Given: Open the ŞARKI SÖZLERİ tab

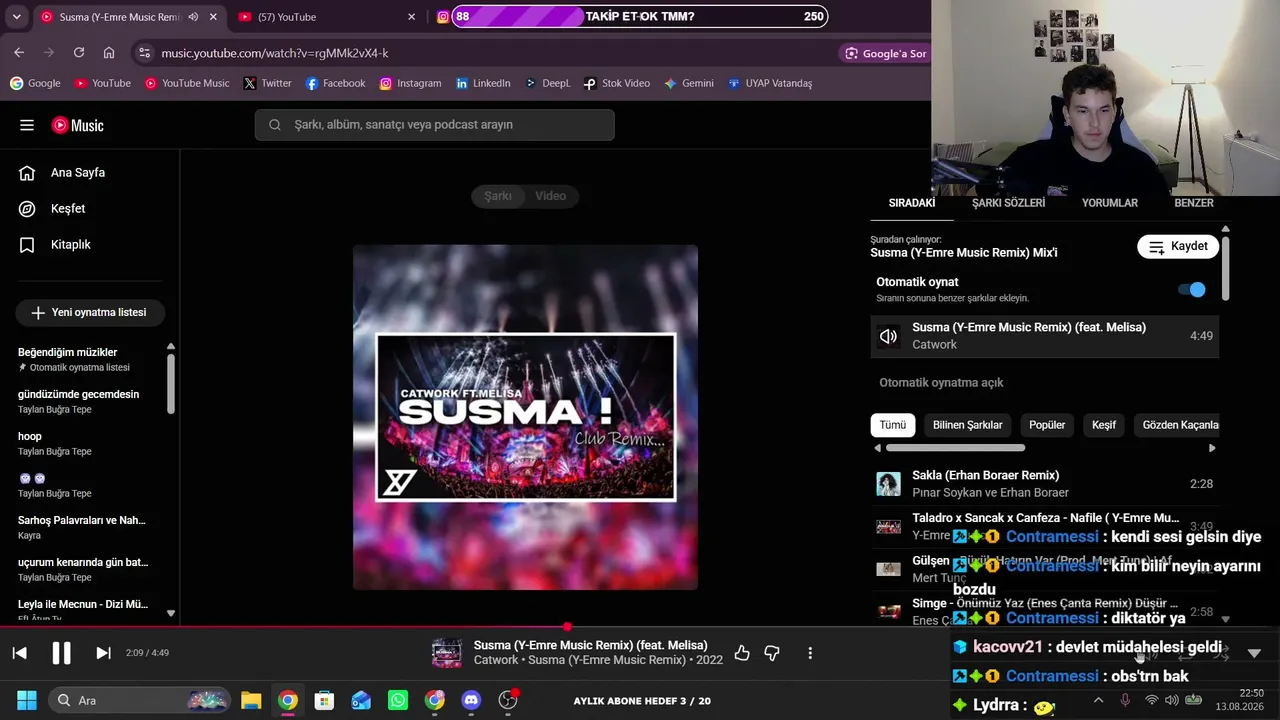Looking at the screenshot, I should click(1008, 203).
